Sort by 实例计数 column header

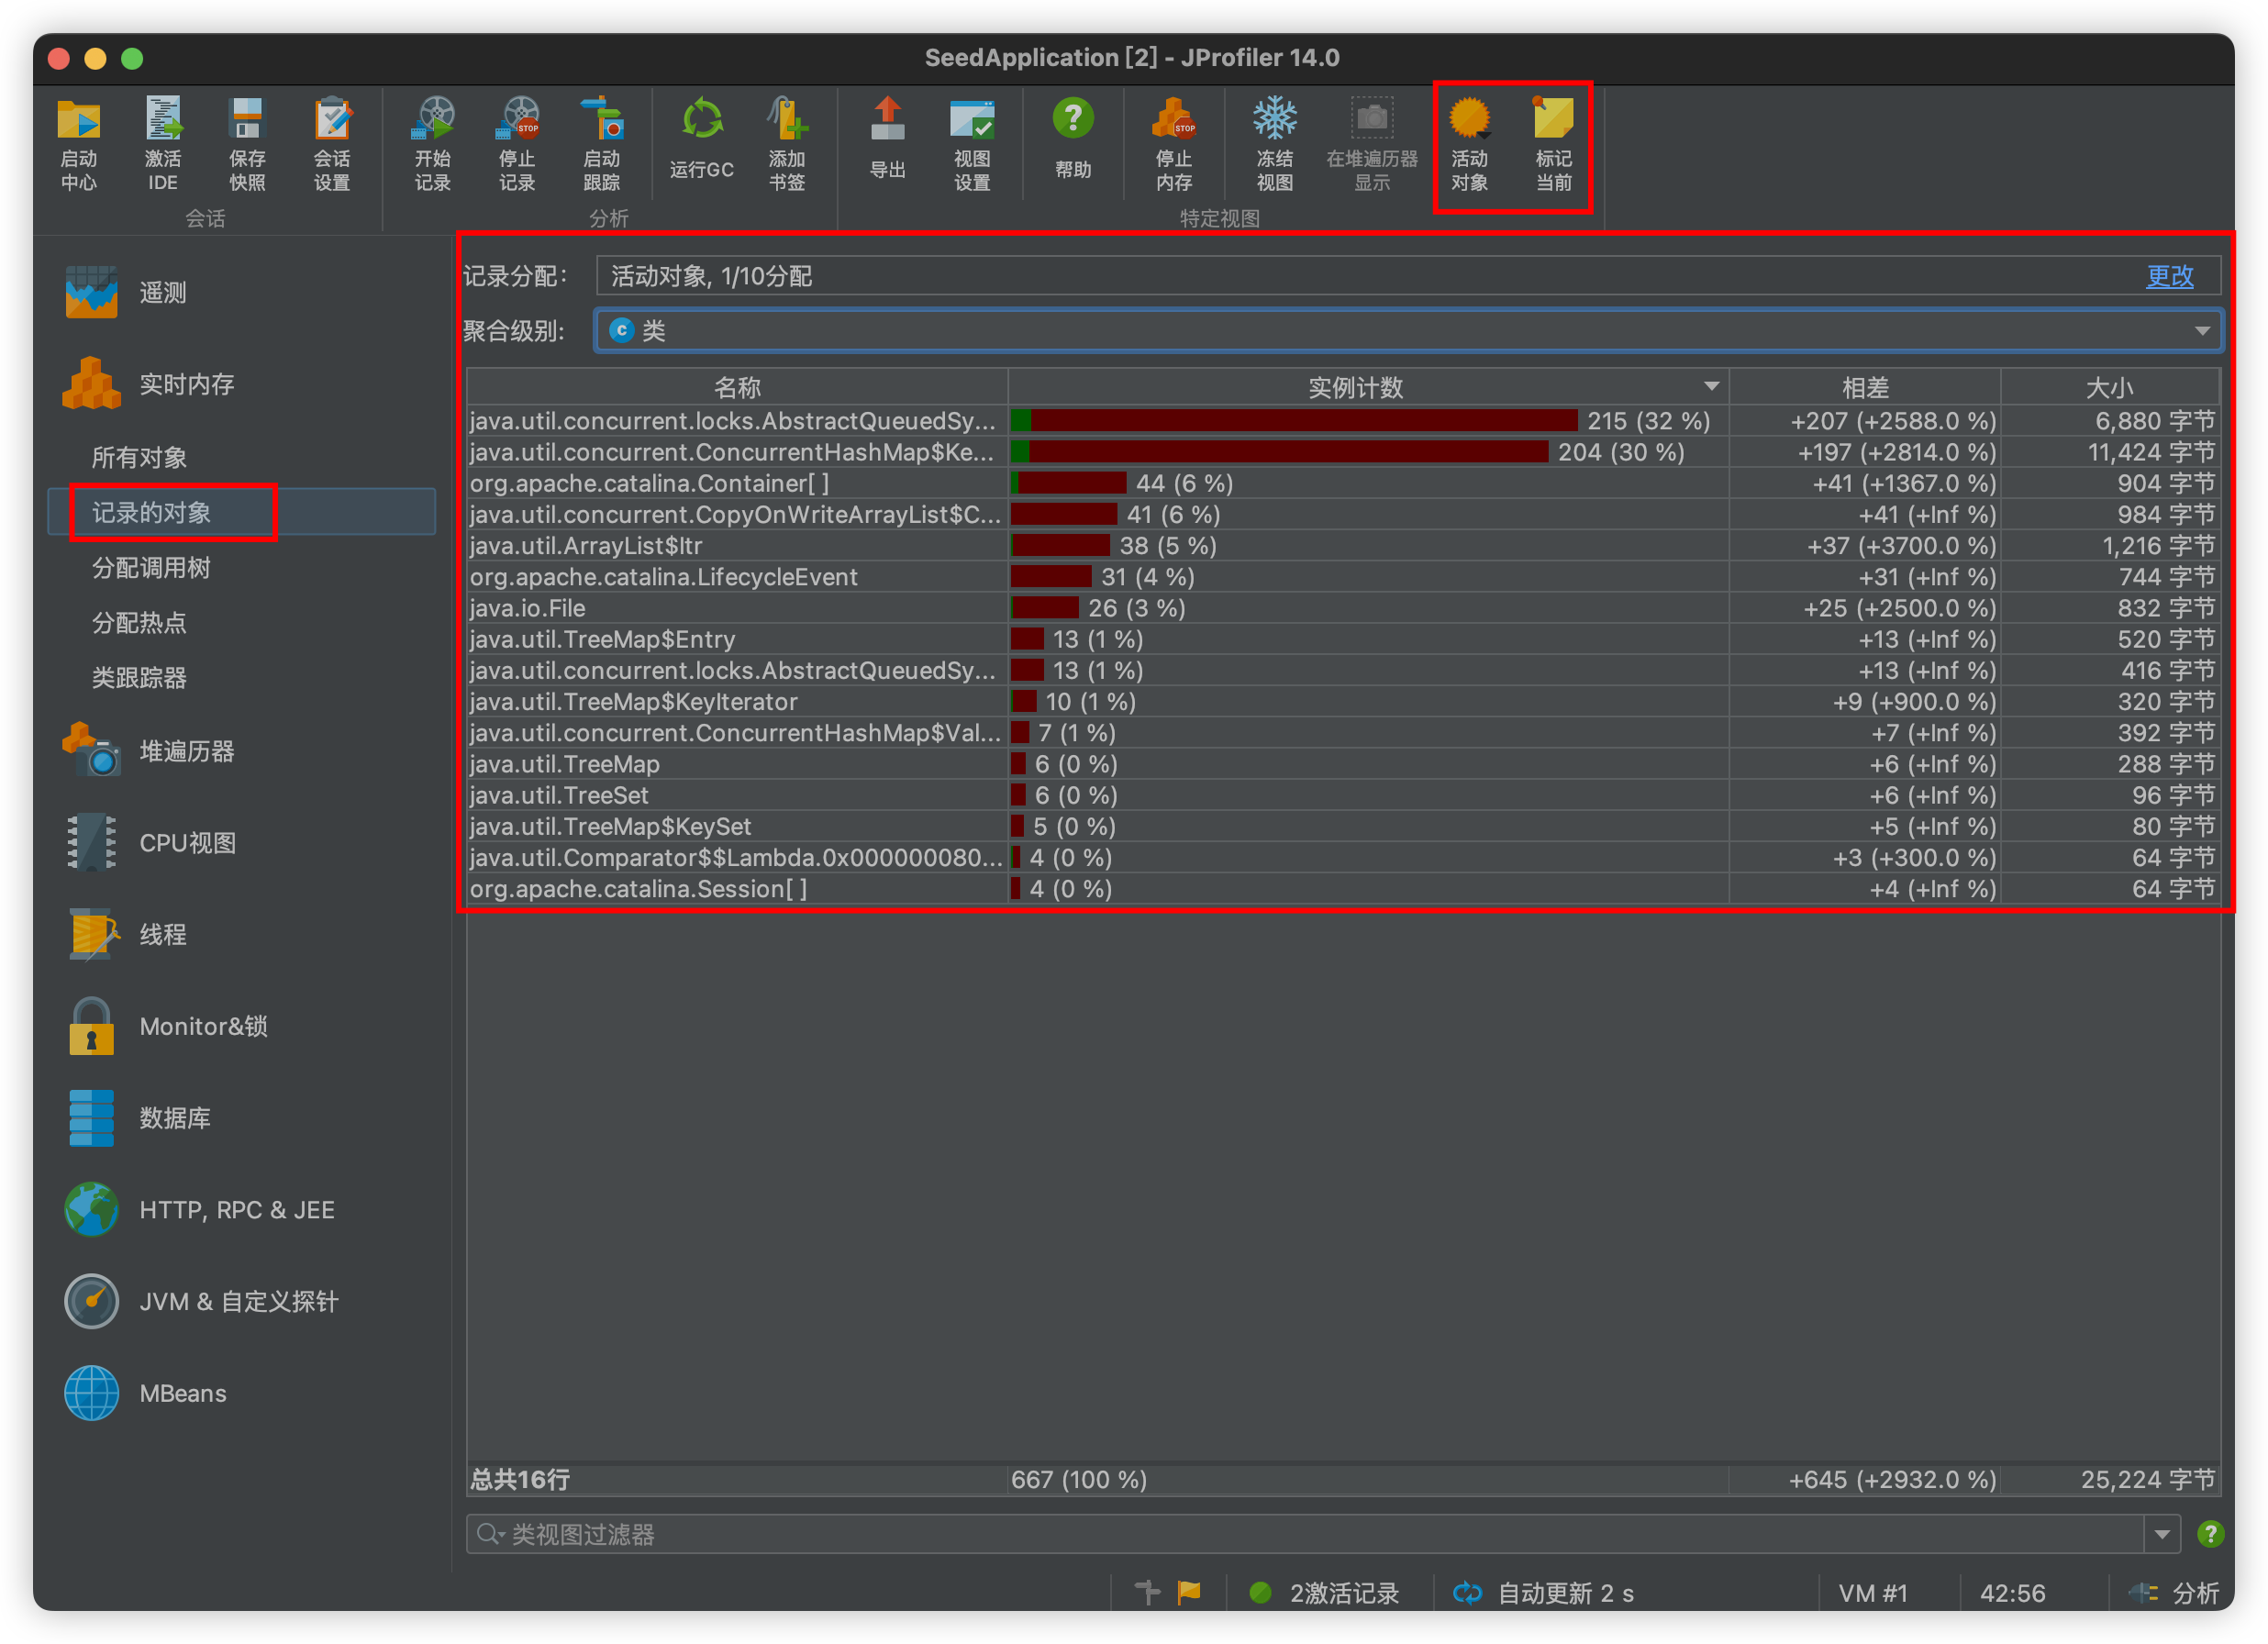(x=1368, y=387)
